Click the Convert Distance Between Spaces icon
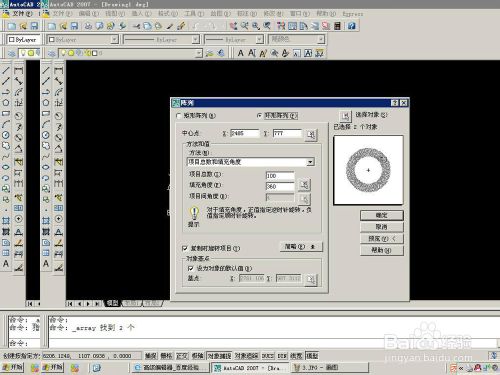Image resolution: width=500 pixels, height=375 pixels. click(x=319, y=53)
